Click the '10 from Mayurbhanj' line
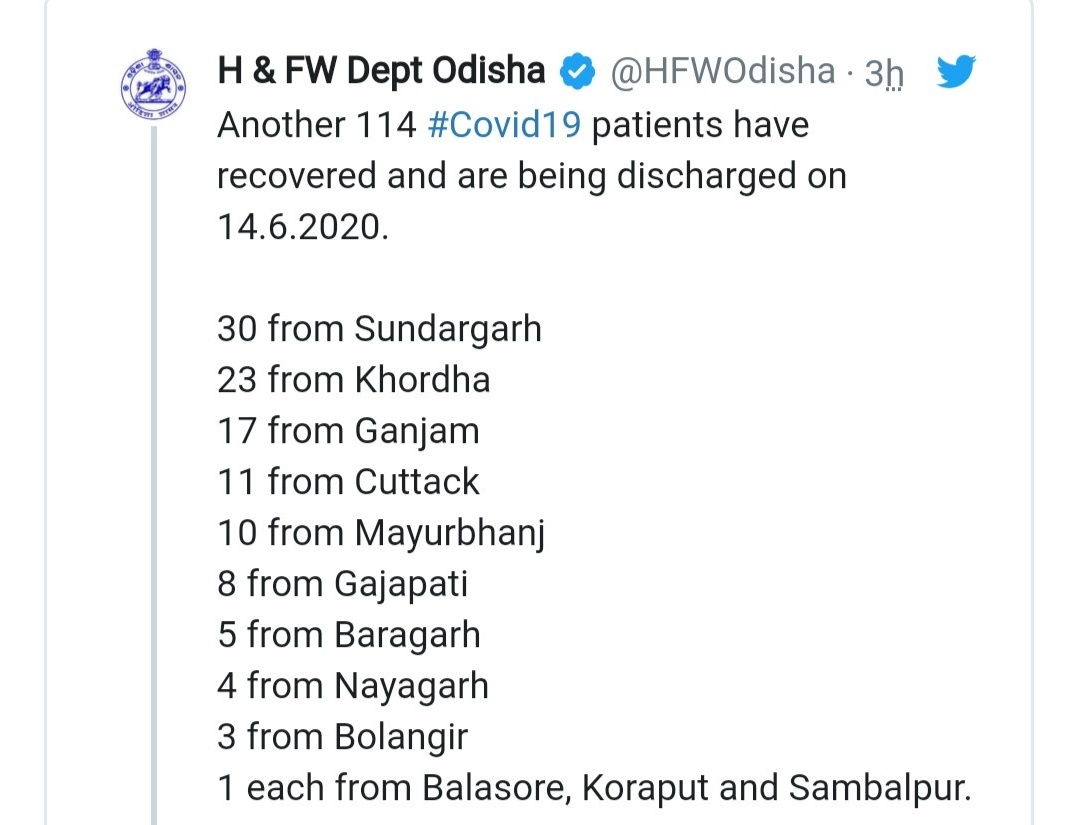The width and height of the screenshot is (1078, 825). (x=381, y=534)
